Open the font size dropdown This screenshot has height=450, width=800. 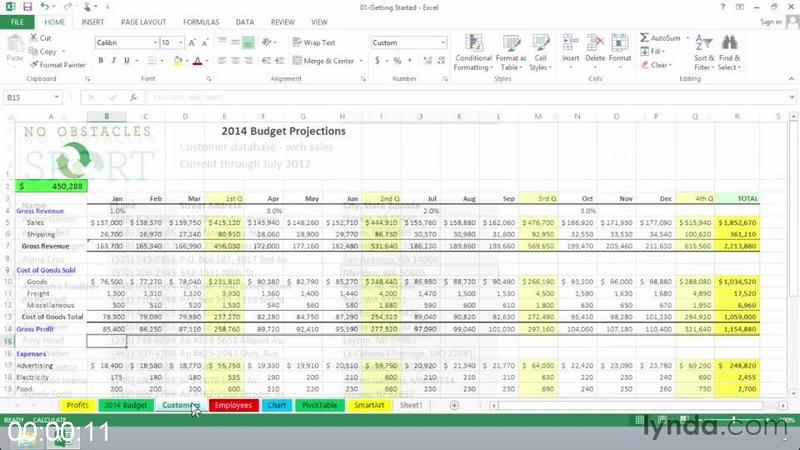[181, 43]
